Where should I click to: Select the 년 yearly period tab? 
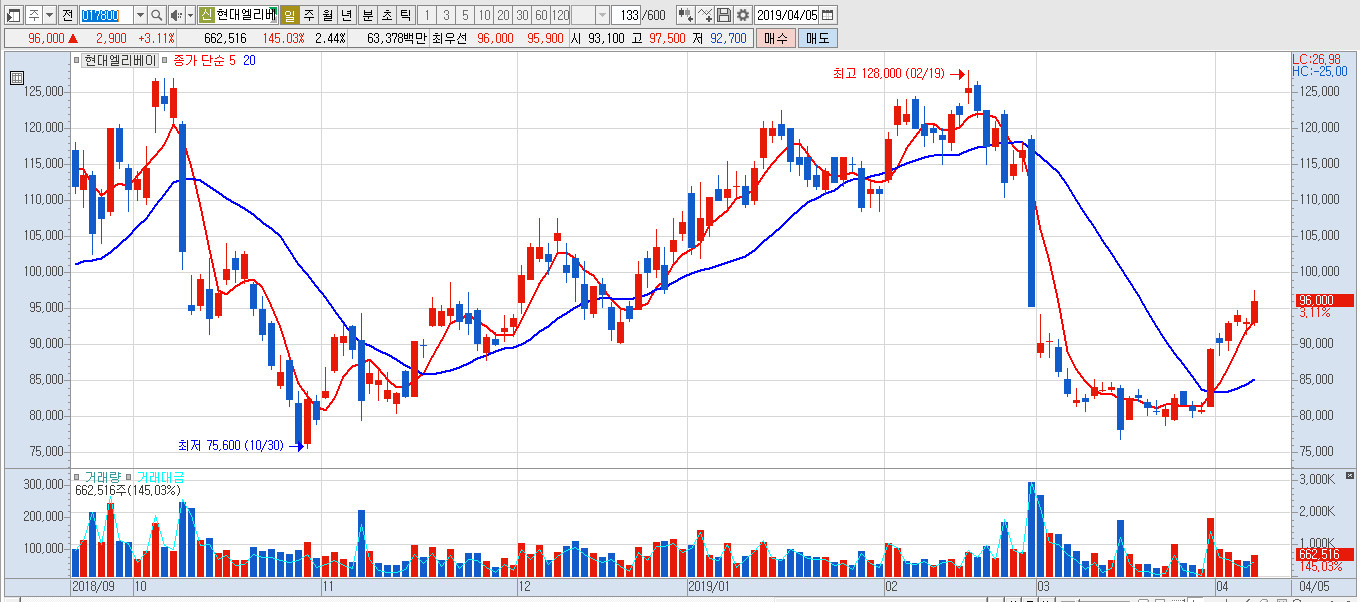pyautogui.click(x=346, y=15)
